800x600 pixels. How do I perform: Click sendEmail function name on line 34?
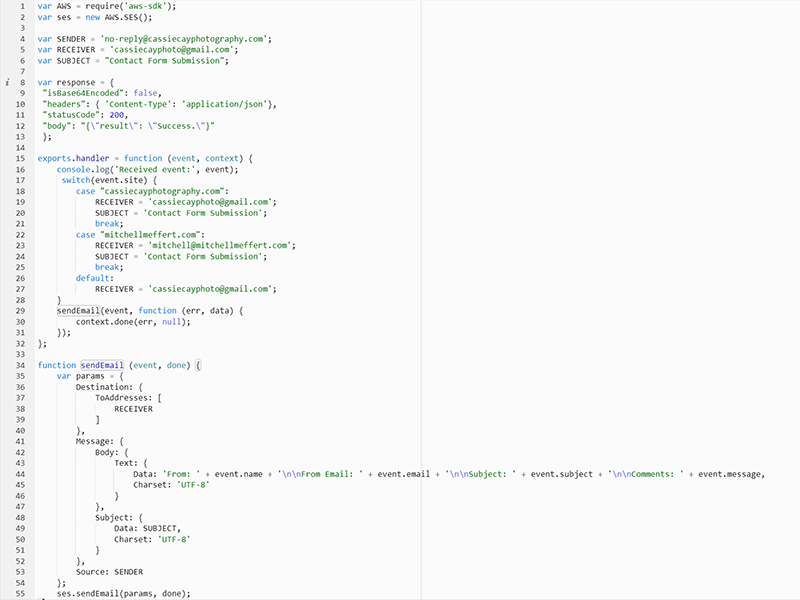[102, 365]
